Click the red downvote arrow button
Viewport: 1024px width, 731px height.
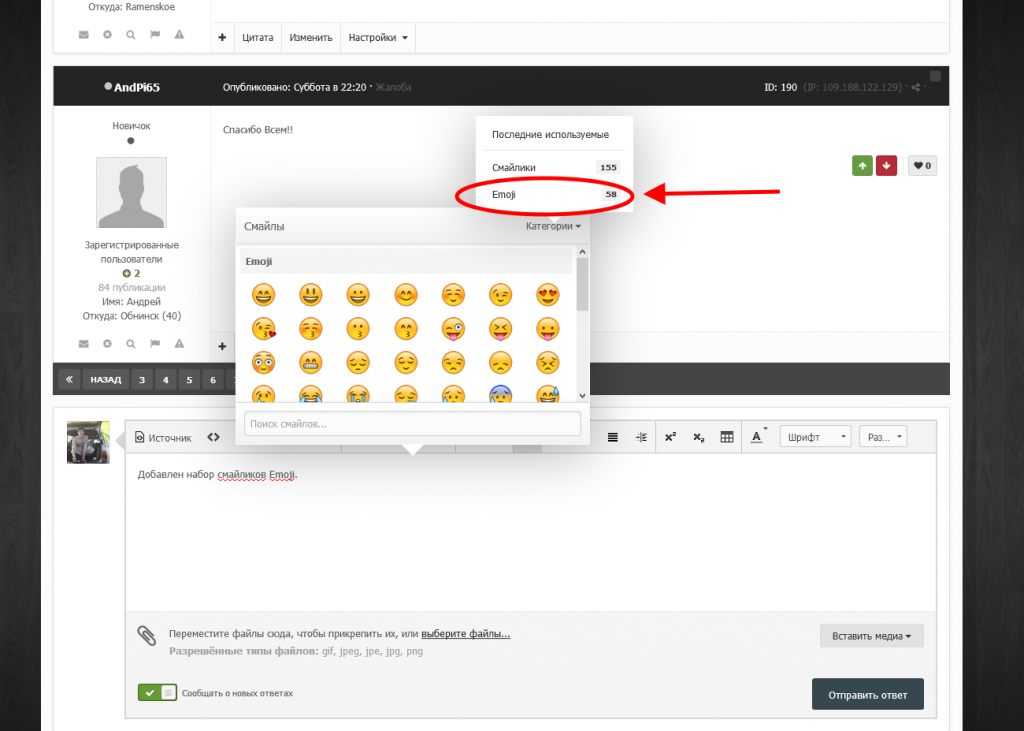pyautogui.click(x=886, y=166)
